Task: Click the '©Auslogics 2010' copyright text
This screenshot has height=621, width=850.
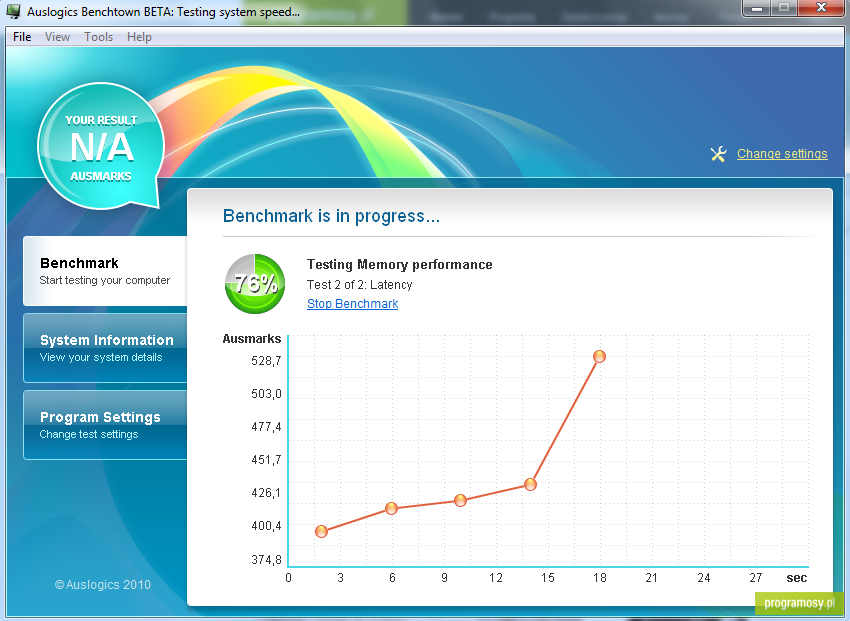Action: click(102, 585)
